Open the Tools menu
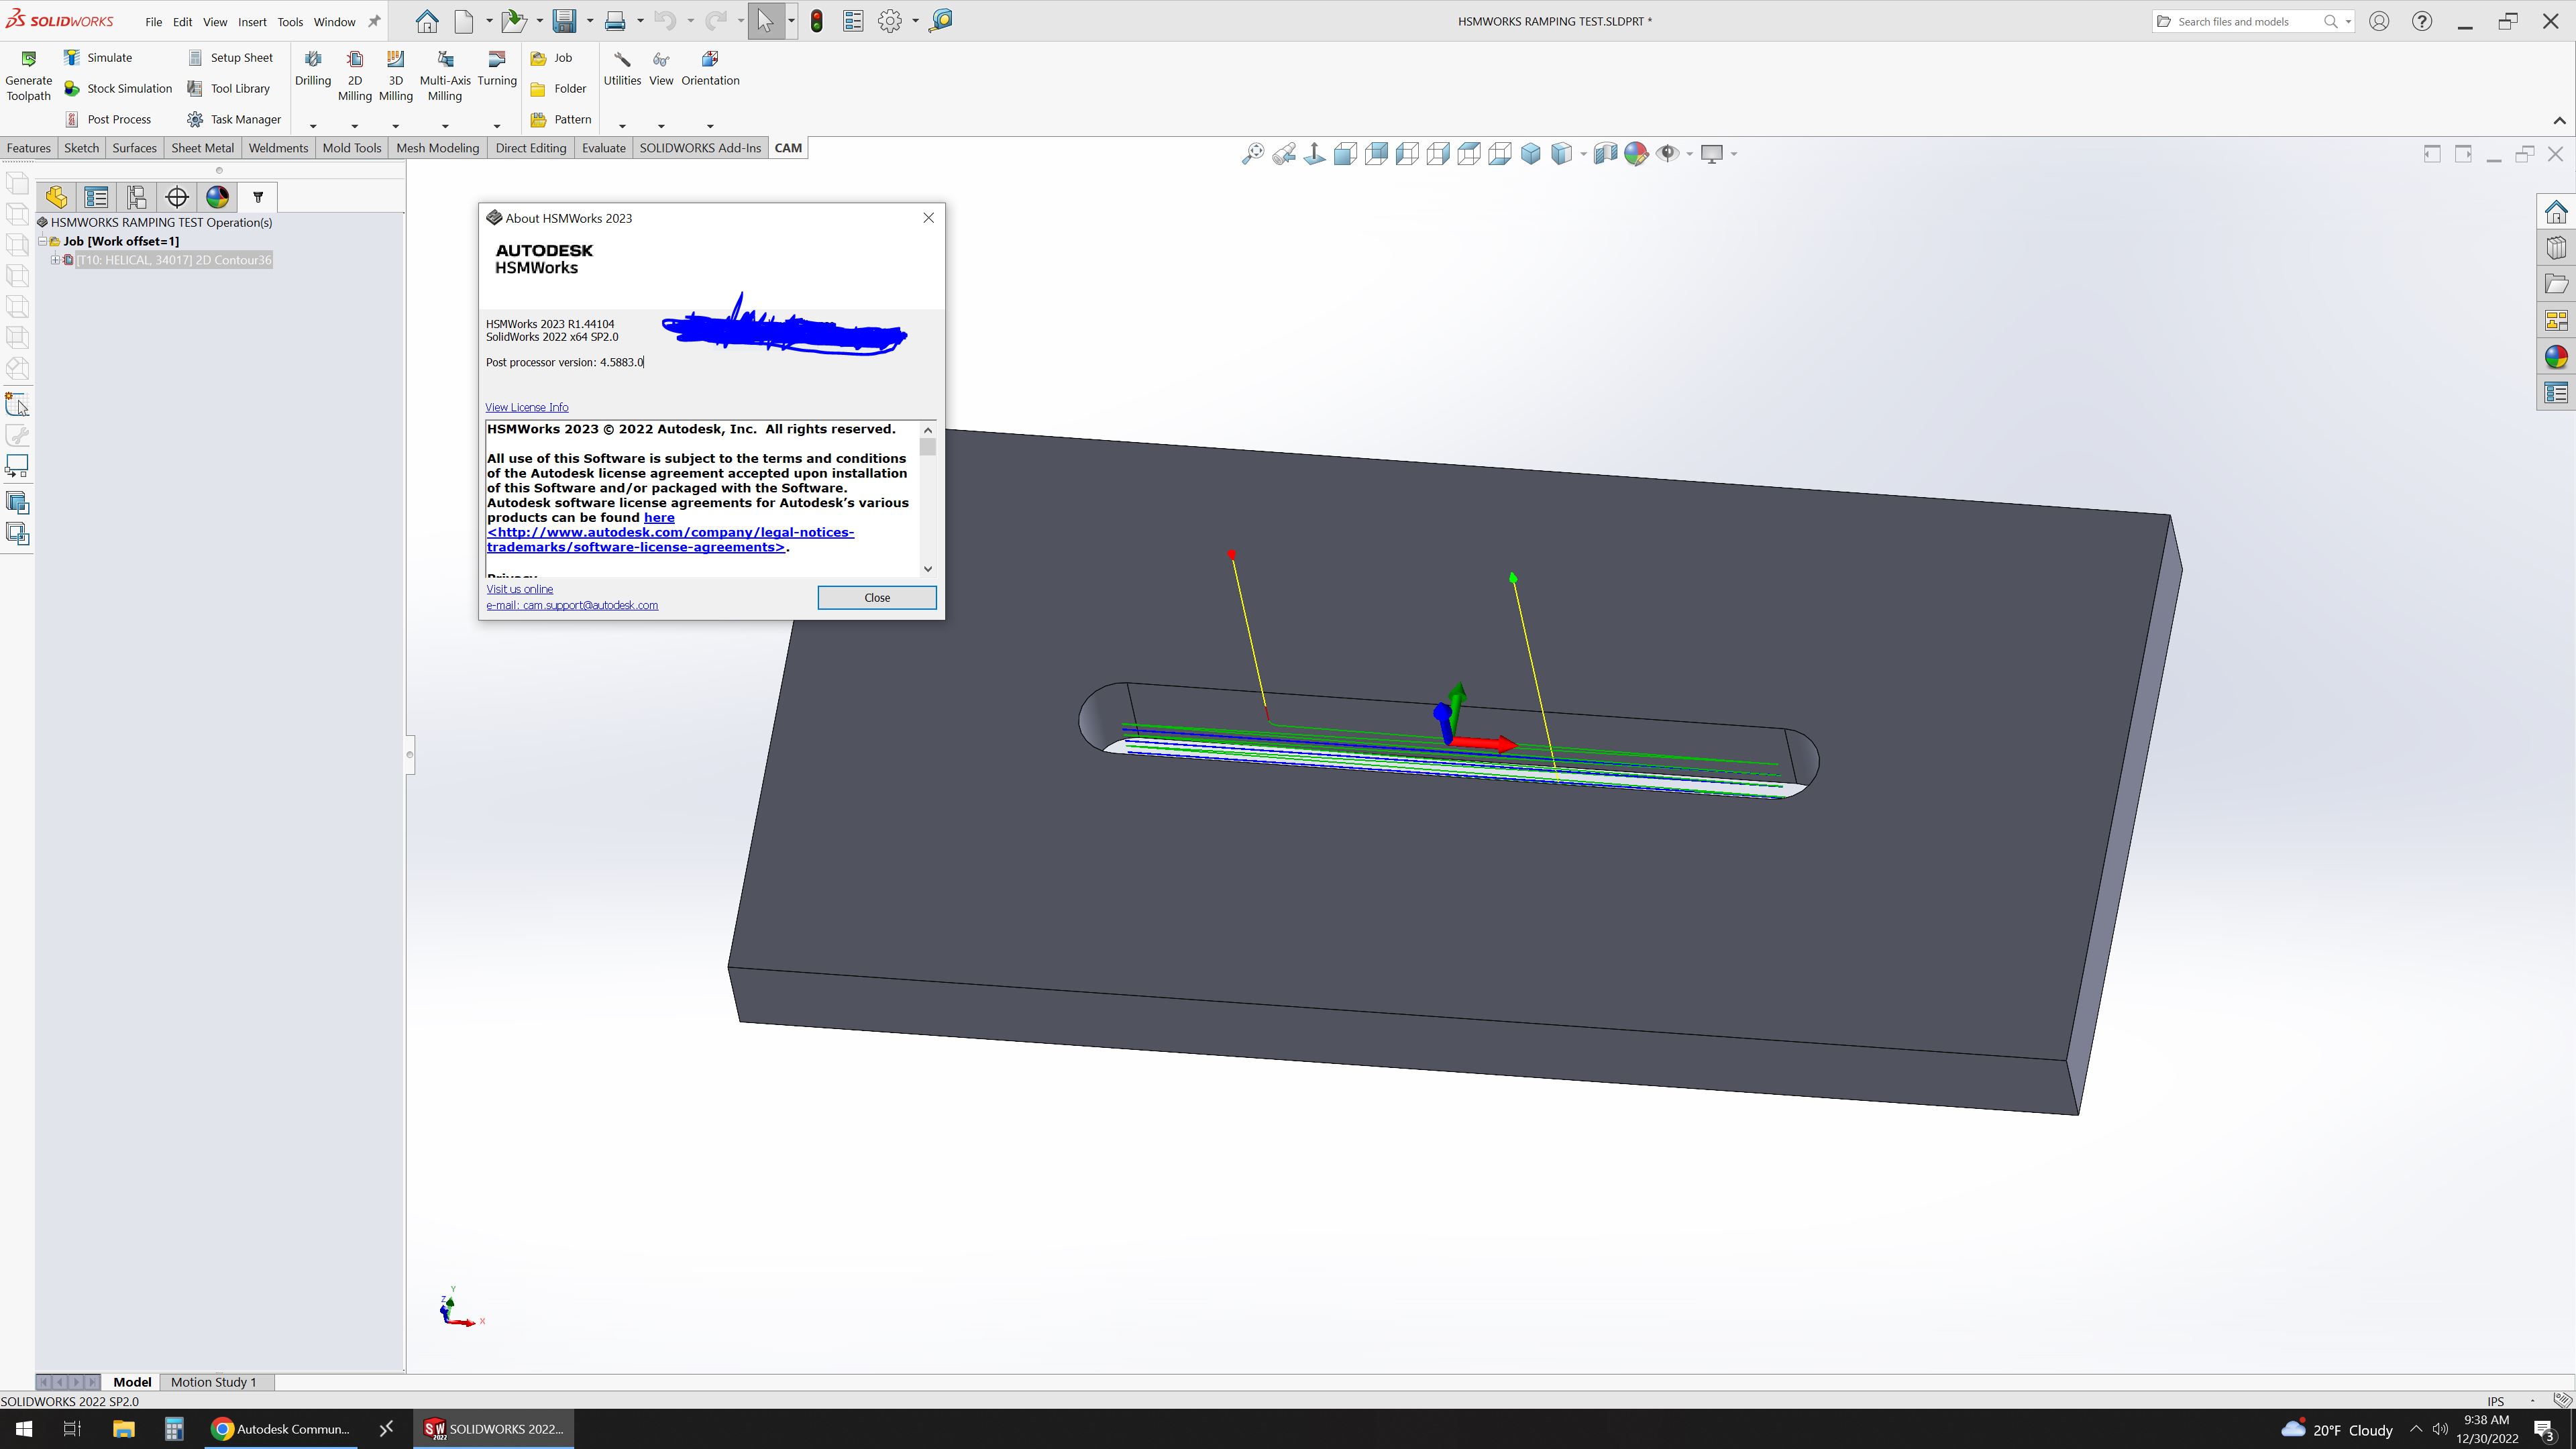Viewport: 2576px width, 1449px height. tap(290, 21)
